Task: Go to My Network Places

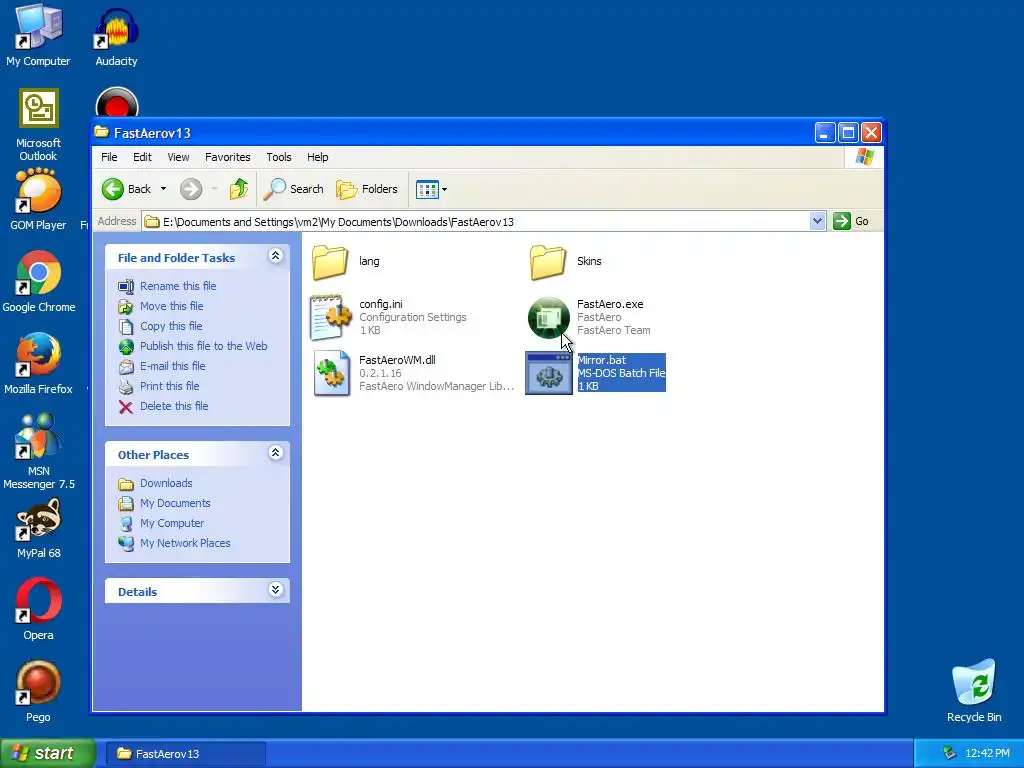Action: pos(185,543)
